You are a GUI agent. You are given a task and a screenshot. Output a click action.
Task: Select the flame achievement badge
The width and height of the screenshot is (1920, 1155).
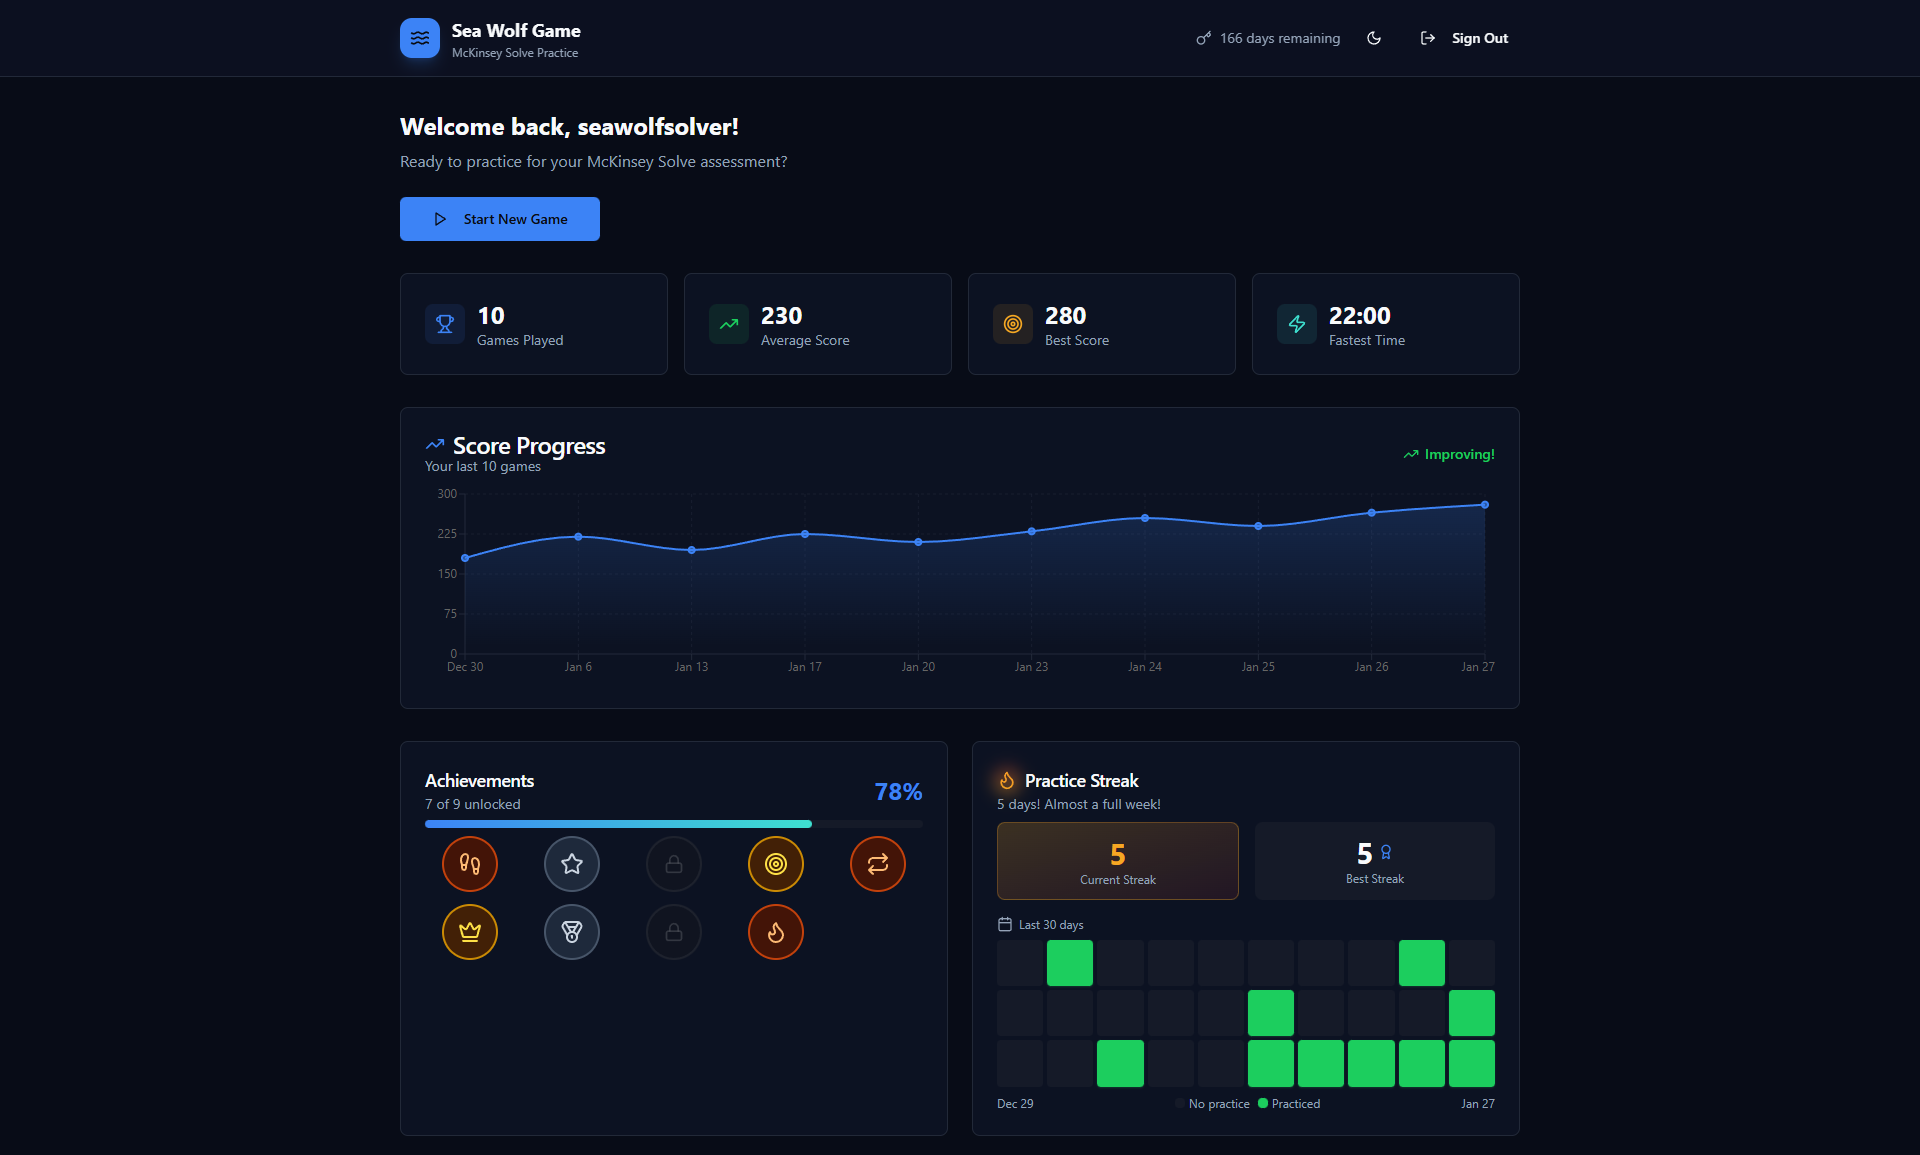pos(776,932)
